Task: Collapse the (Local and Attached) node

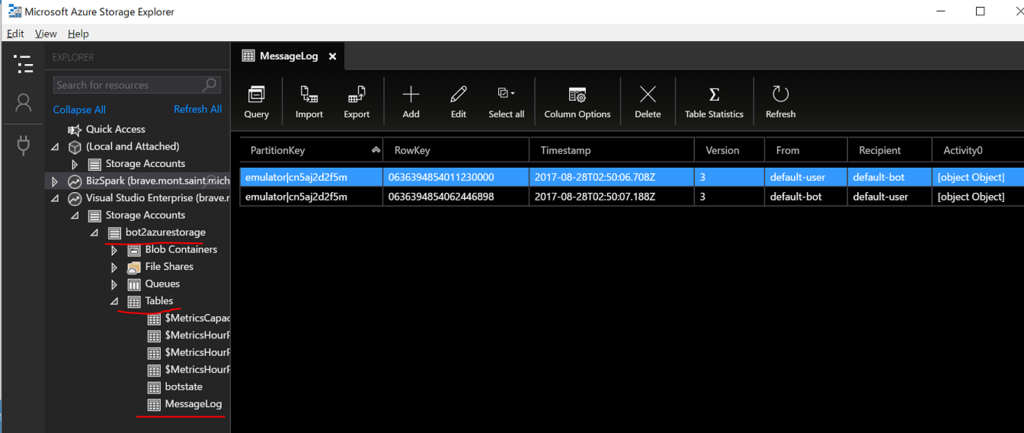Action: pyautogui.click(x=56, y=148)
